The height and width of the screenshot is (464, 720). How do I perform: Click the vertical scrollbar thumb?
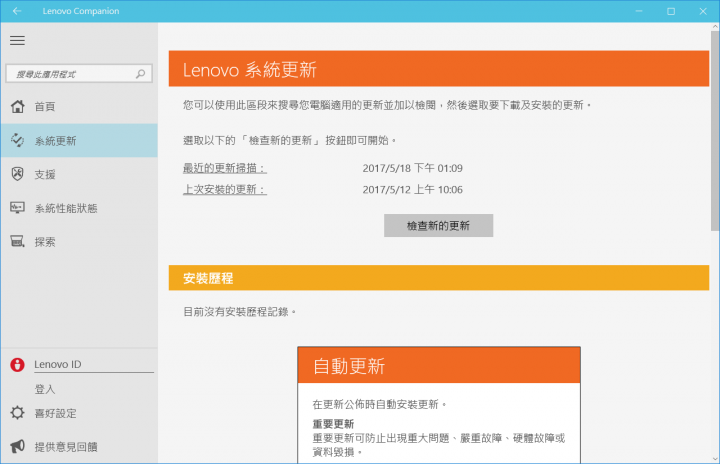click(714, 131)
